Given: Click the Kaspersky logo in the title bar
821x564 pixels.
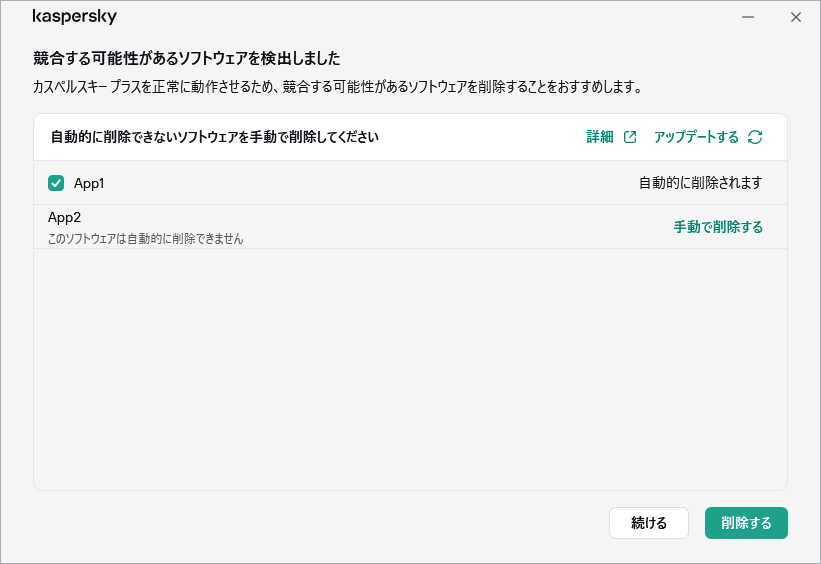Looking at the screenshot, I should (x=74, y=17).
